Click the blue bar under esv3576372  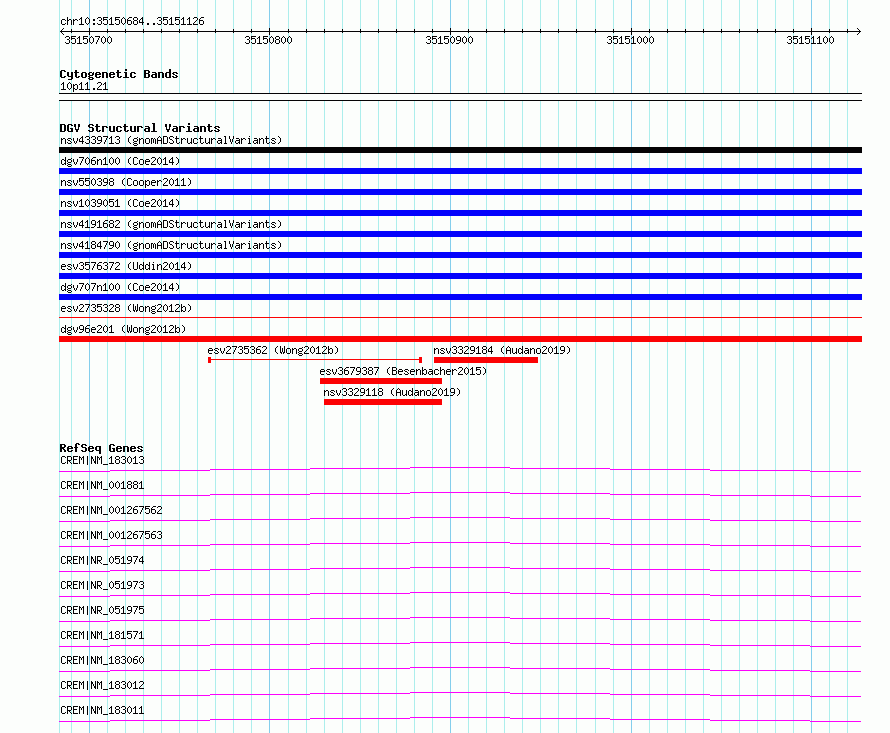[460, 276]
